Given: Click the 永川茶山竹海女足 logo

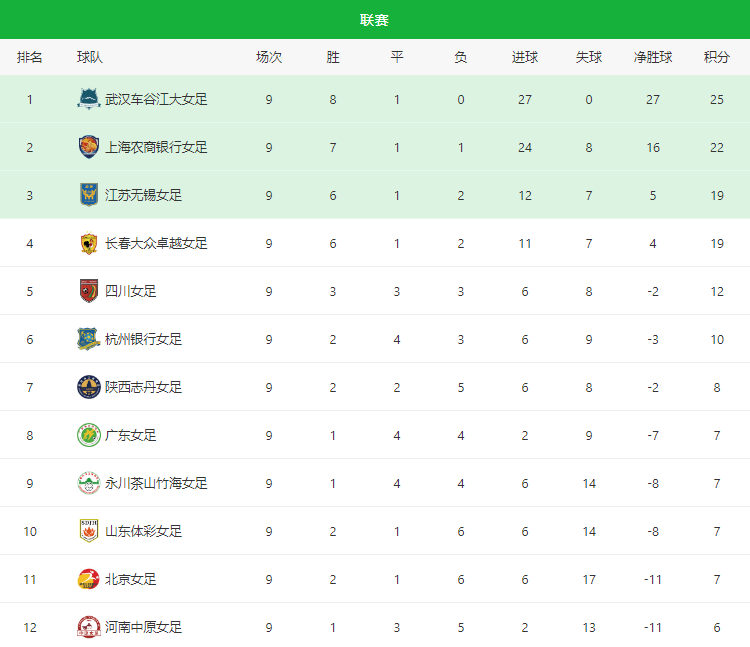Looking at the screenshot, I should click(88, 483).
